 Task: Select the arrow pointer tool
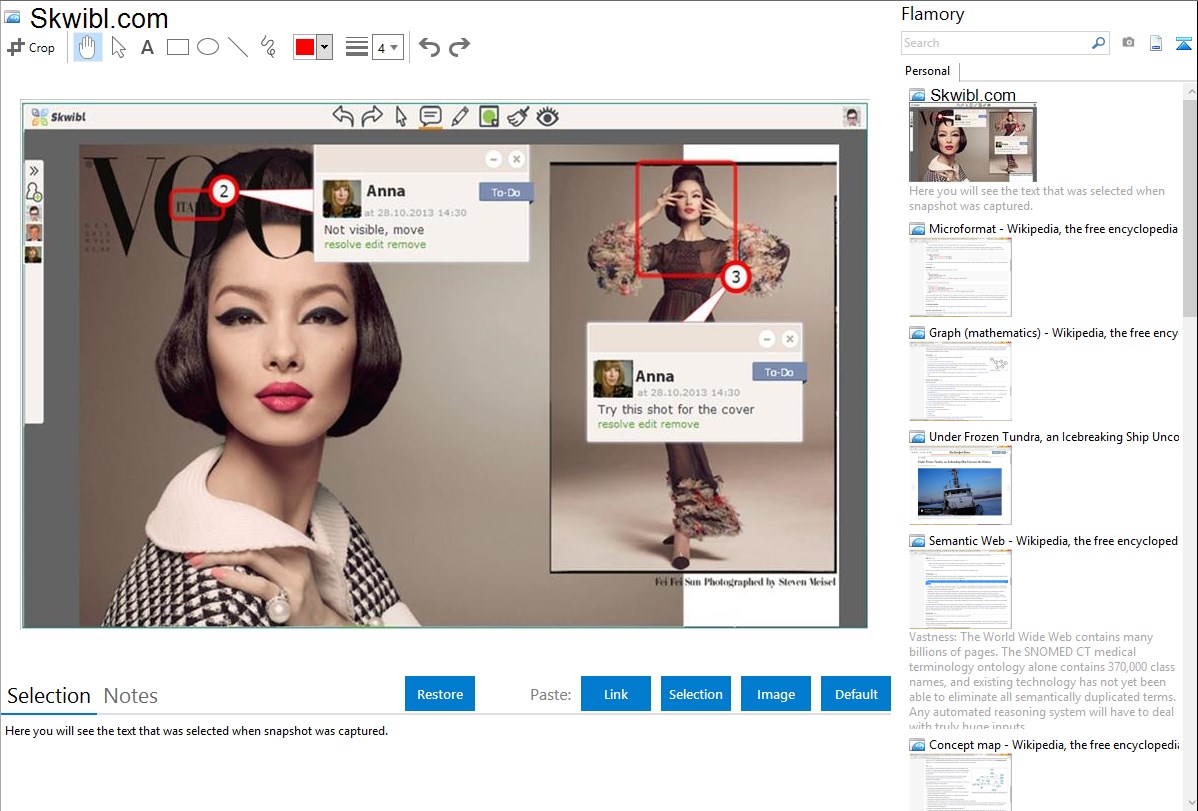click(x=118, y=47)
